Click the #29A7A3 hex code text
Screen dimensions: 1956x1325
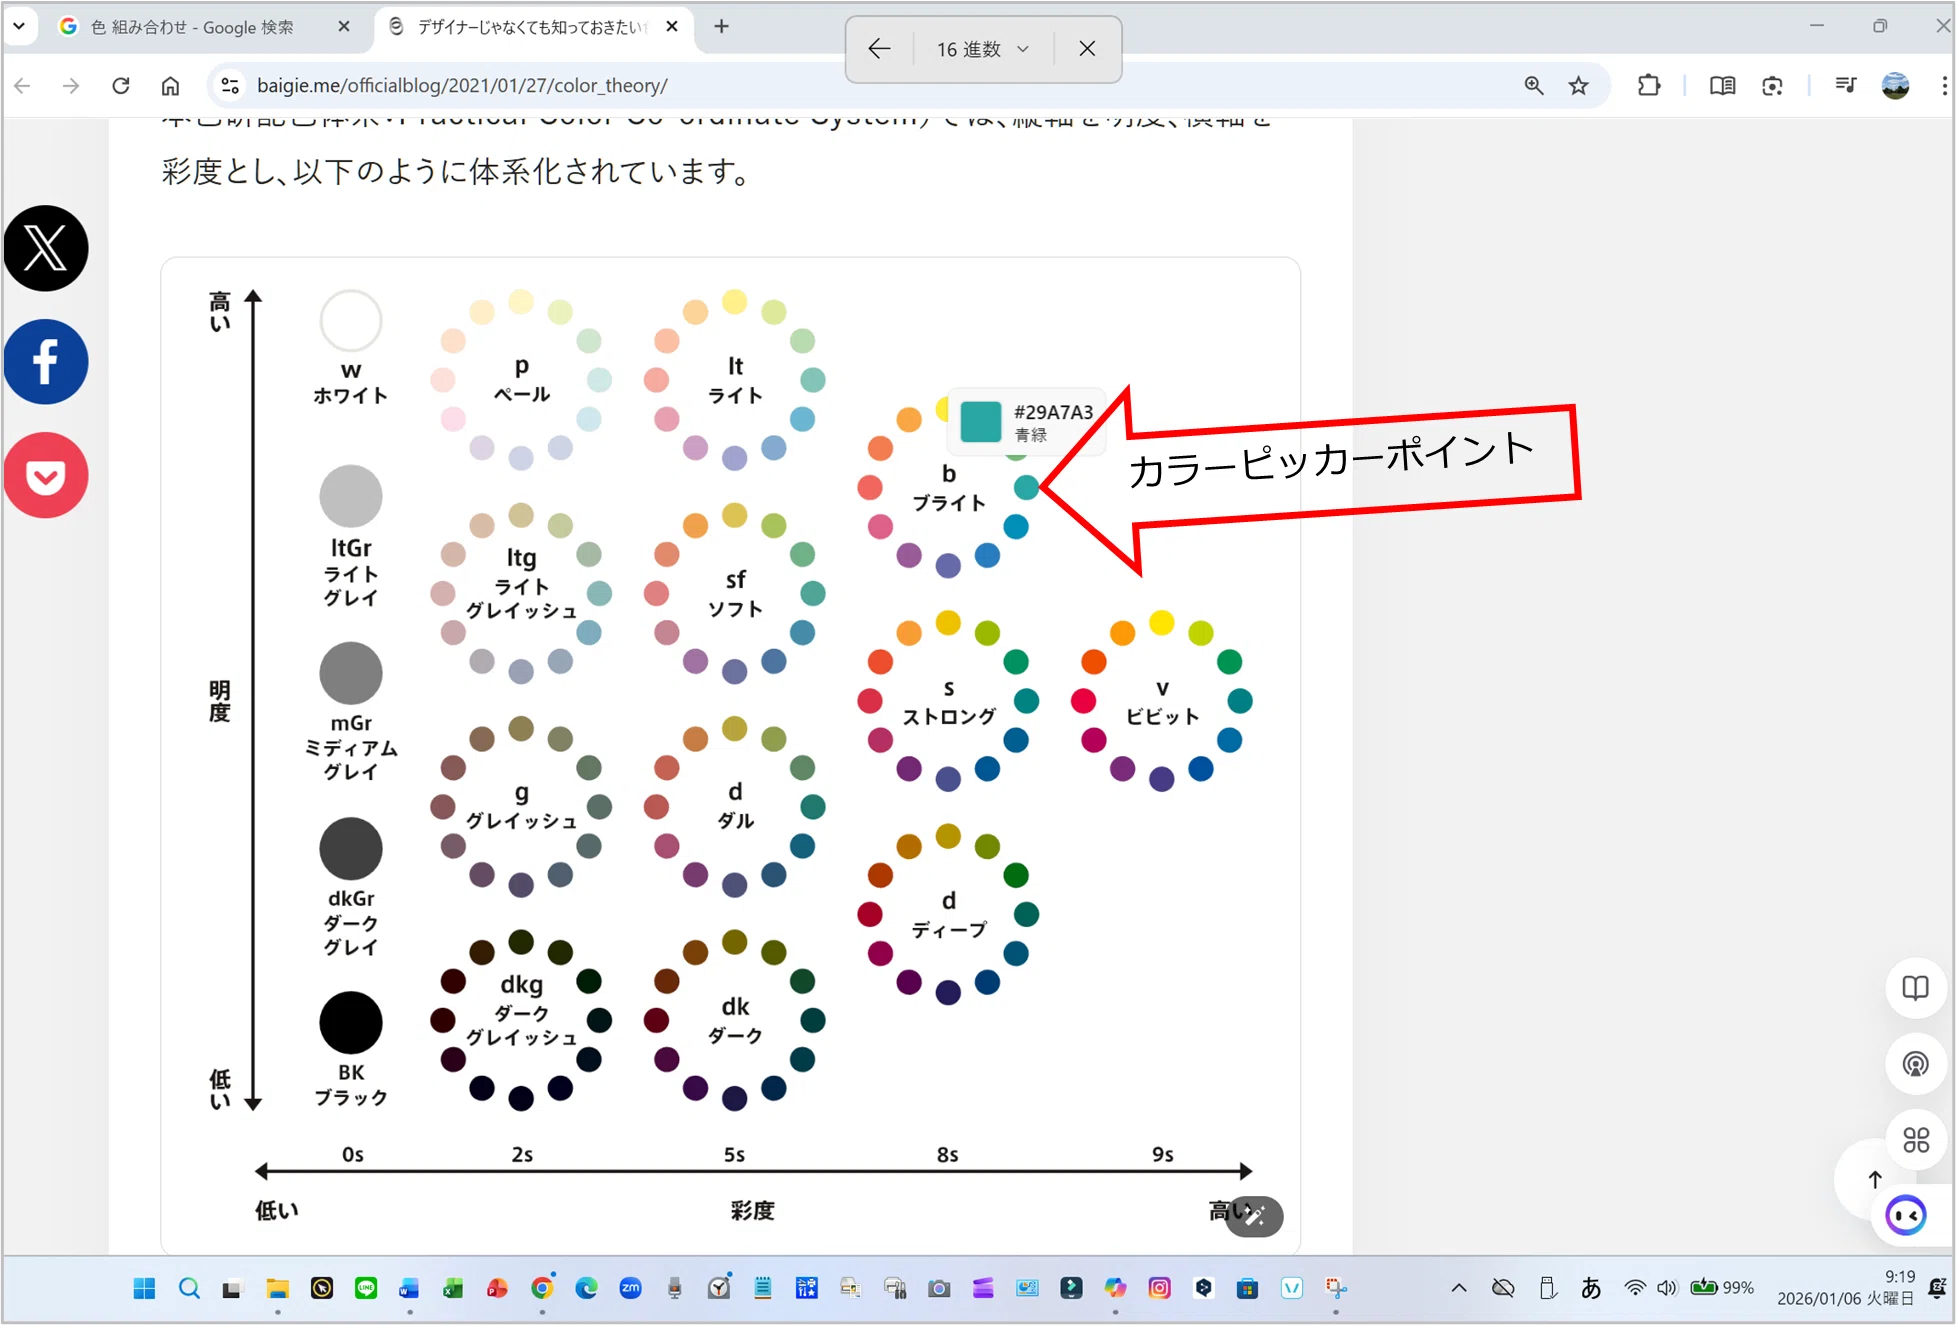click(x=1053, y=412)
